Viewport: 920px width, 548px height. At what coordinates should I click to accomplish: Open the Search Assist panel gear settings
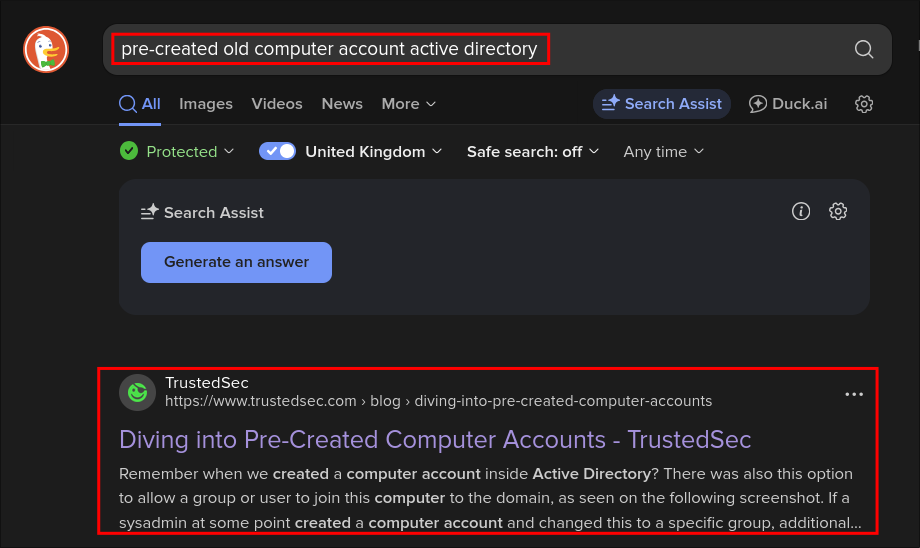point(838,211)
